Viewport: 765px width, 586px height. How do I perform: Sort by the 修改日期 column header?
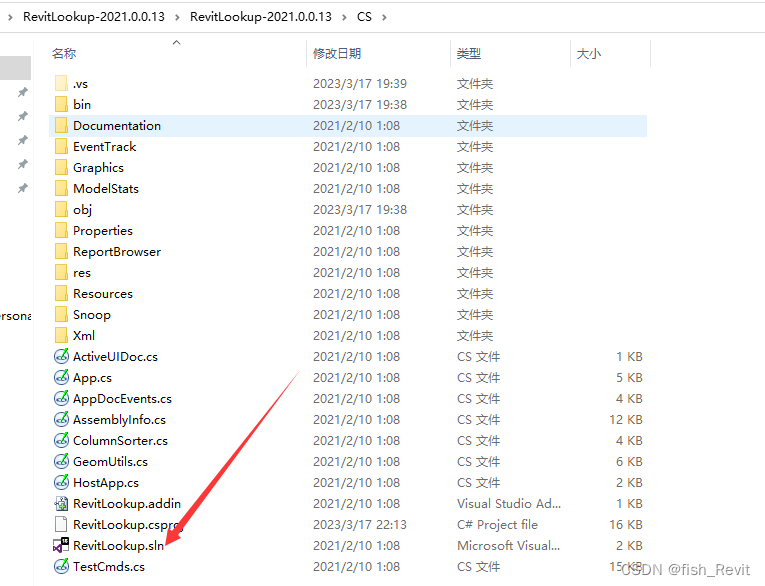pyautogui.click(x=337, y=54)
